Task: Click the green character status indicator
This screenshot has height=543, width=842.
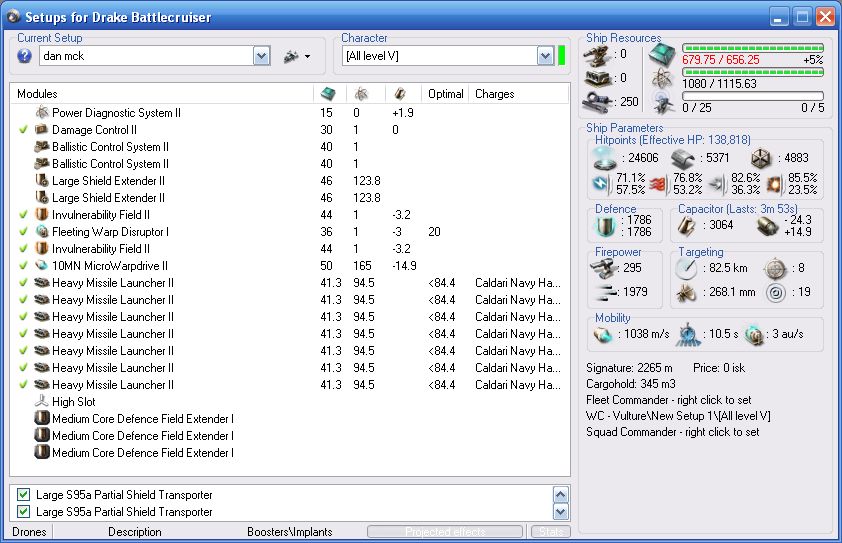Action: pos(562,56)
